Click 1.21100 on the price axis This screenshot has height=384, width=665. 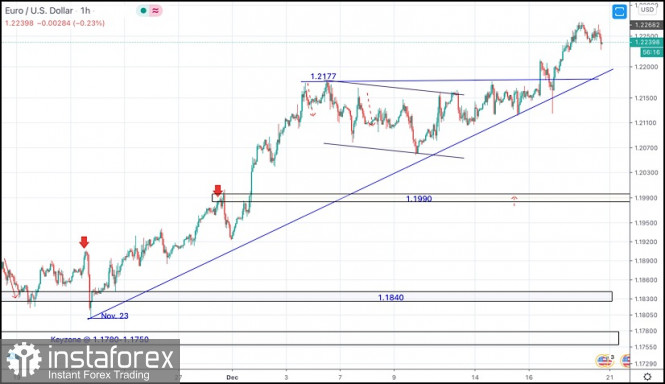point(646,123)
